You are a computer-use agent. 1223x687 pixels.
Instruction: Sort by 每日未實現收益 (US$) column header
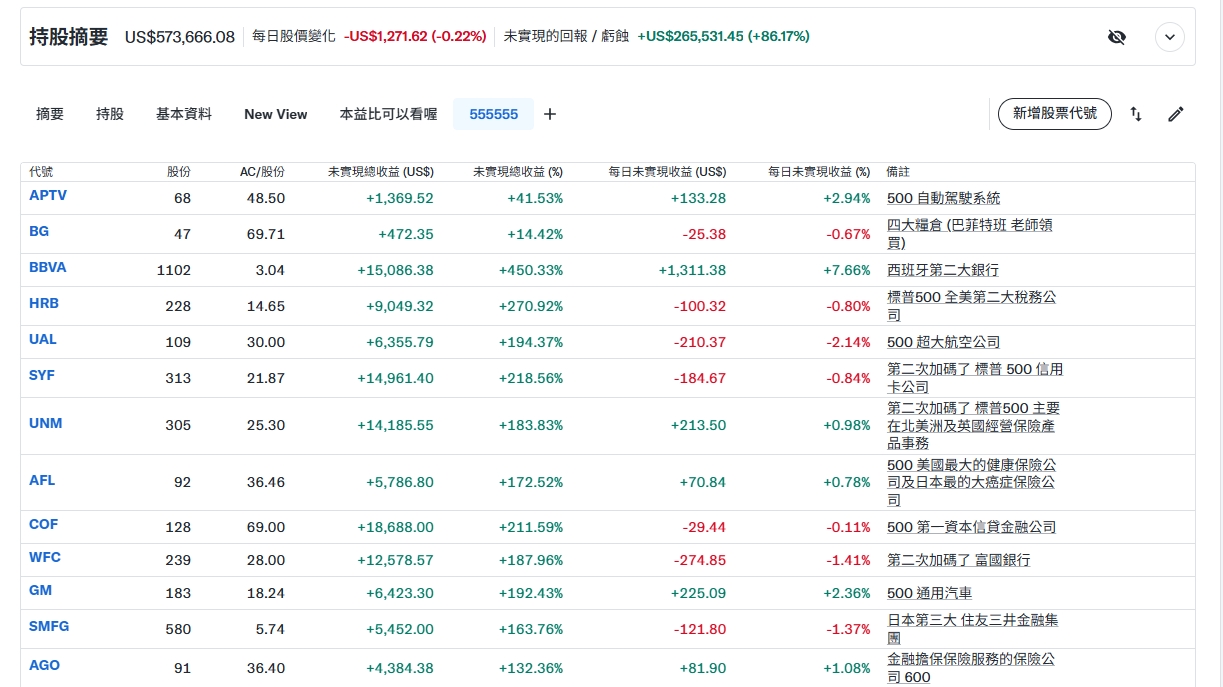(667, 172)
